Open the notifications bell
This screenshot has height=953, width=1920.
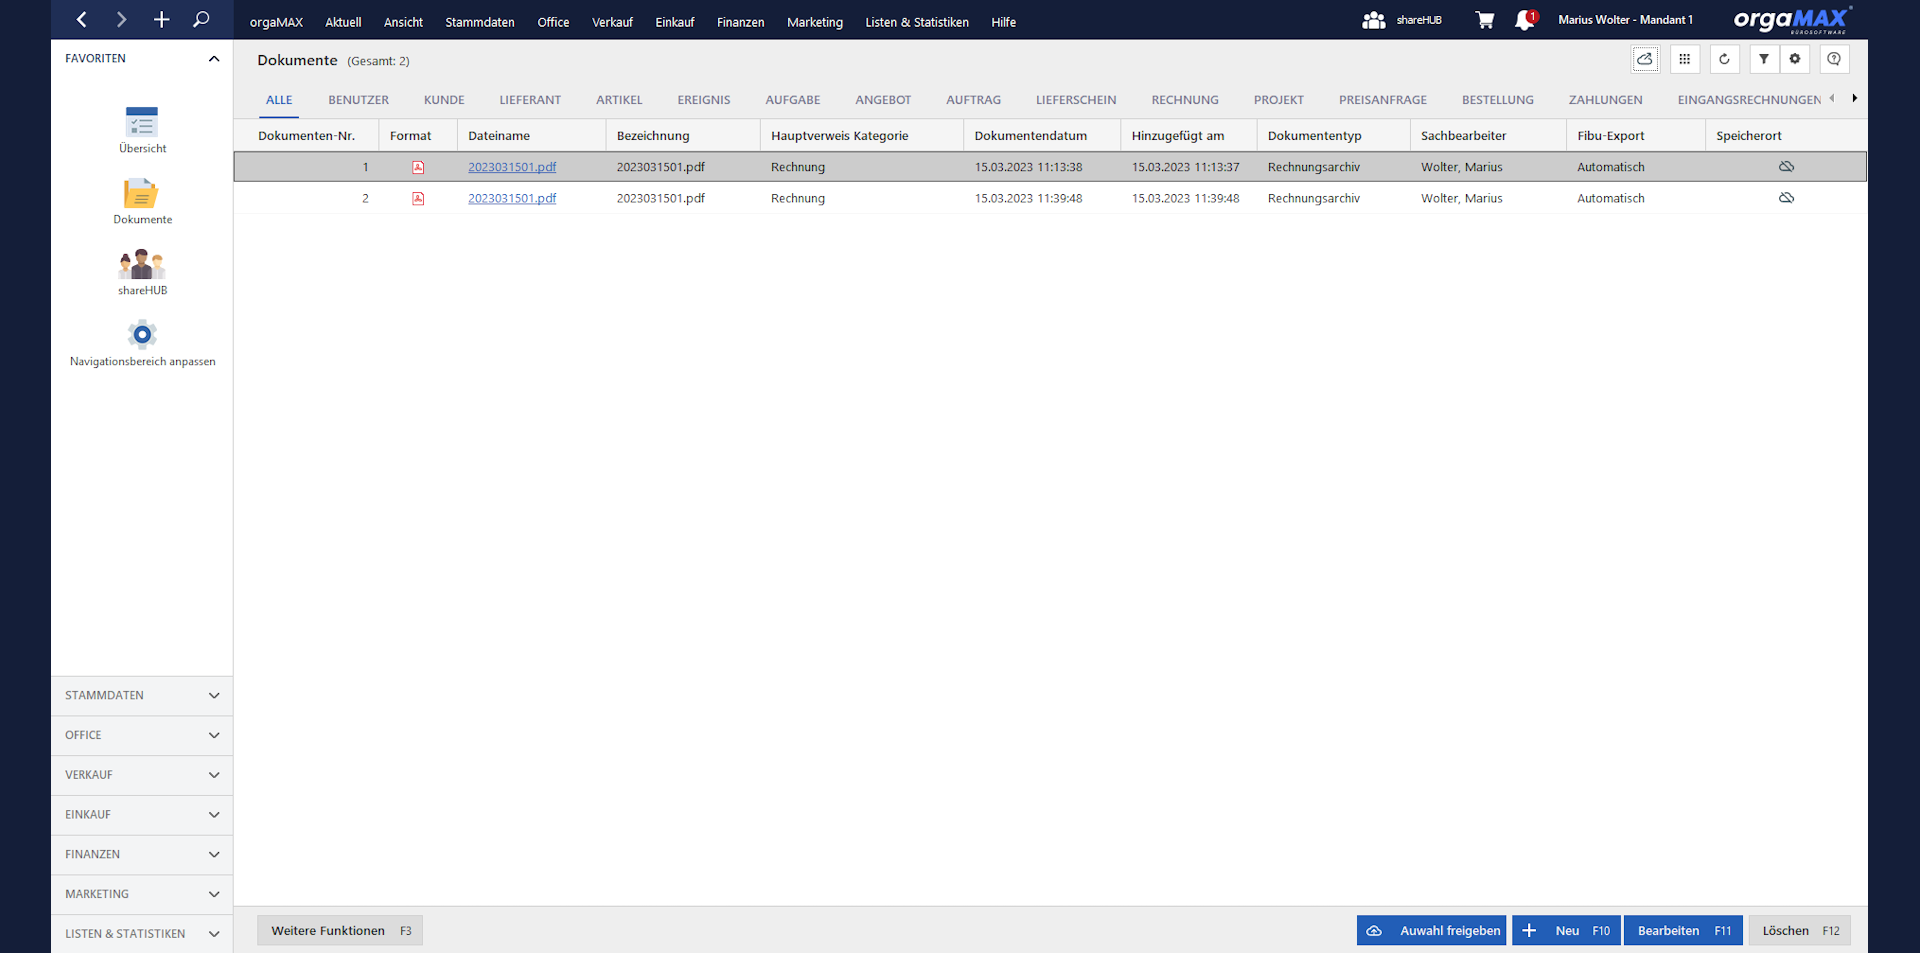pos(1524,20)
